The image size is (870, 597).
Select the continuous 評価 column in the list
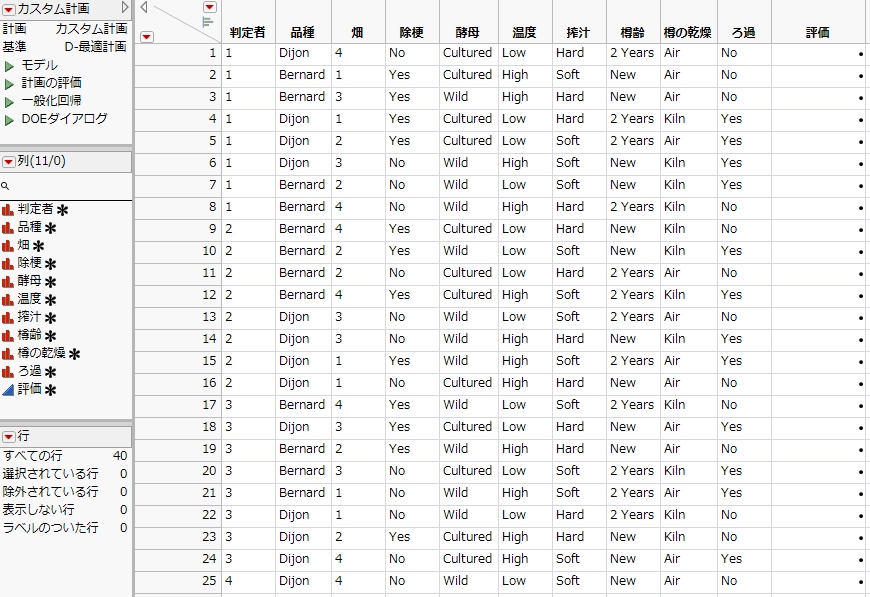(x=29, y=388)
